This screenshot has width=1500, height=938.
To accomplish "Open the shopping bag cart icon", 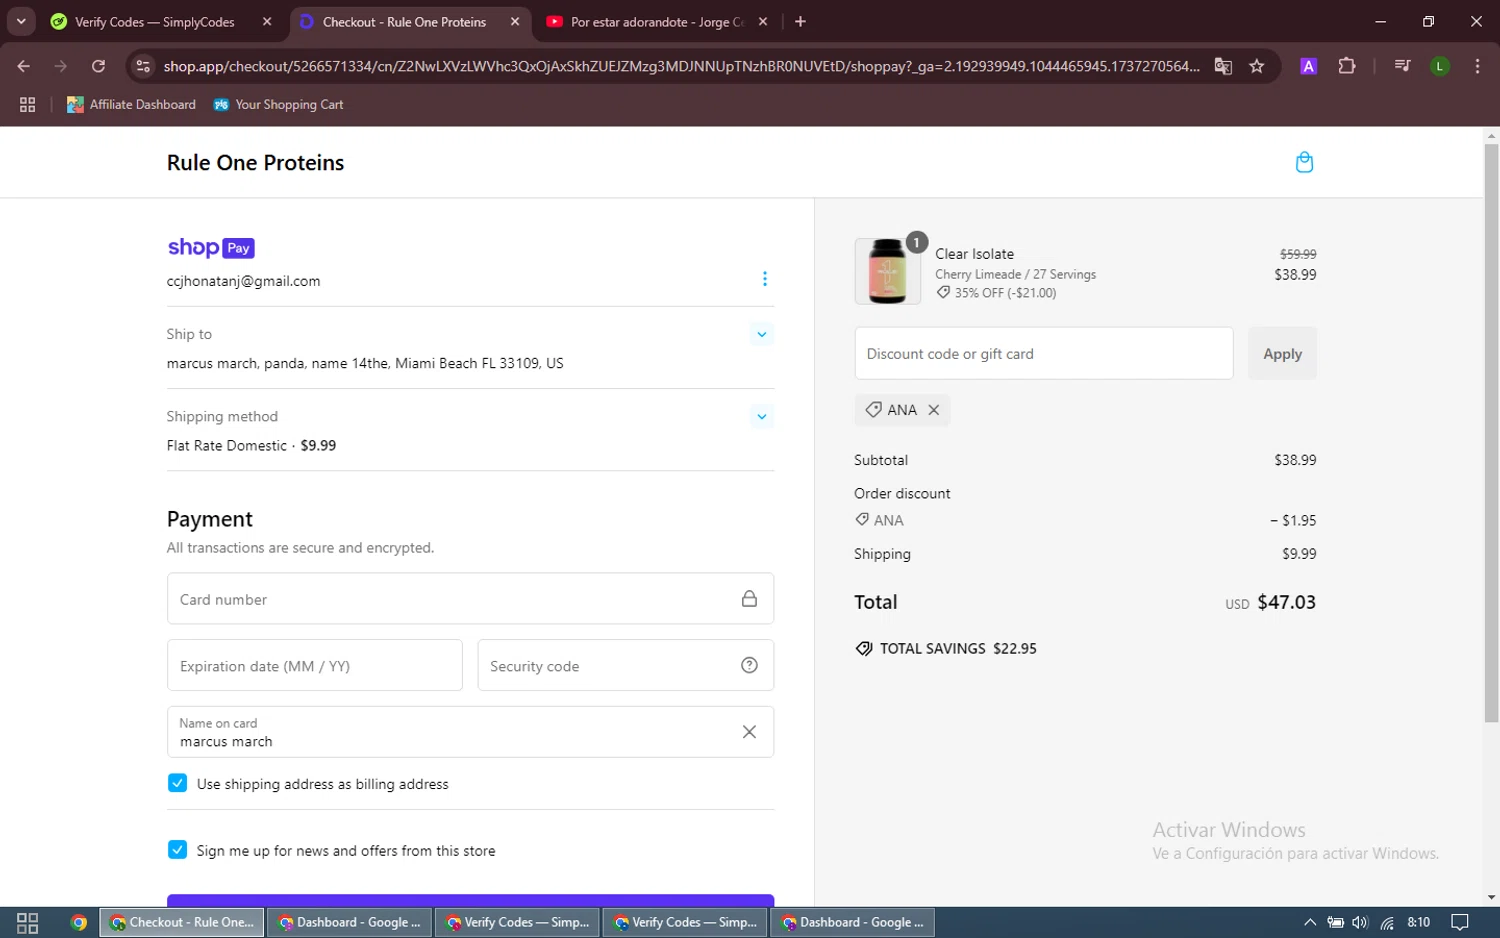I will (x=1304, y=162).
